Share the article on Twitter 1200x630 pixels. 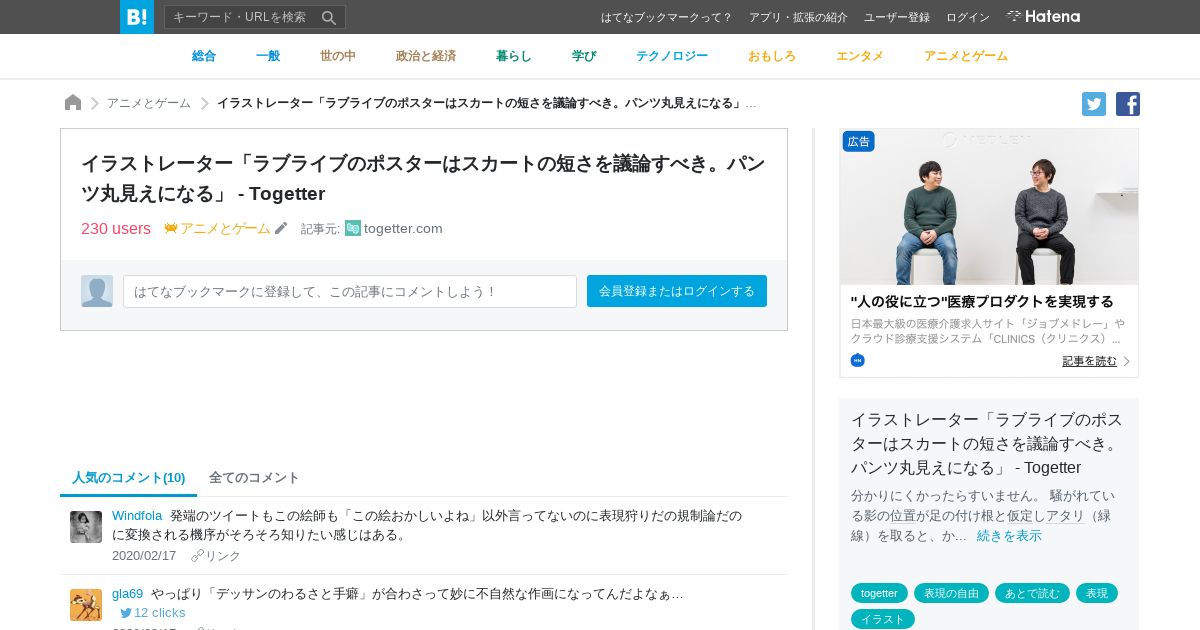click(1094, 104)
